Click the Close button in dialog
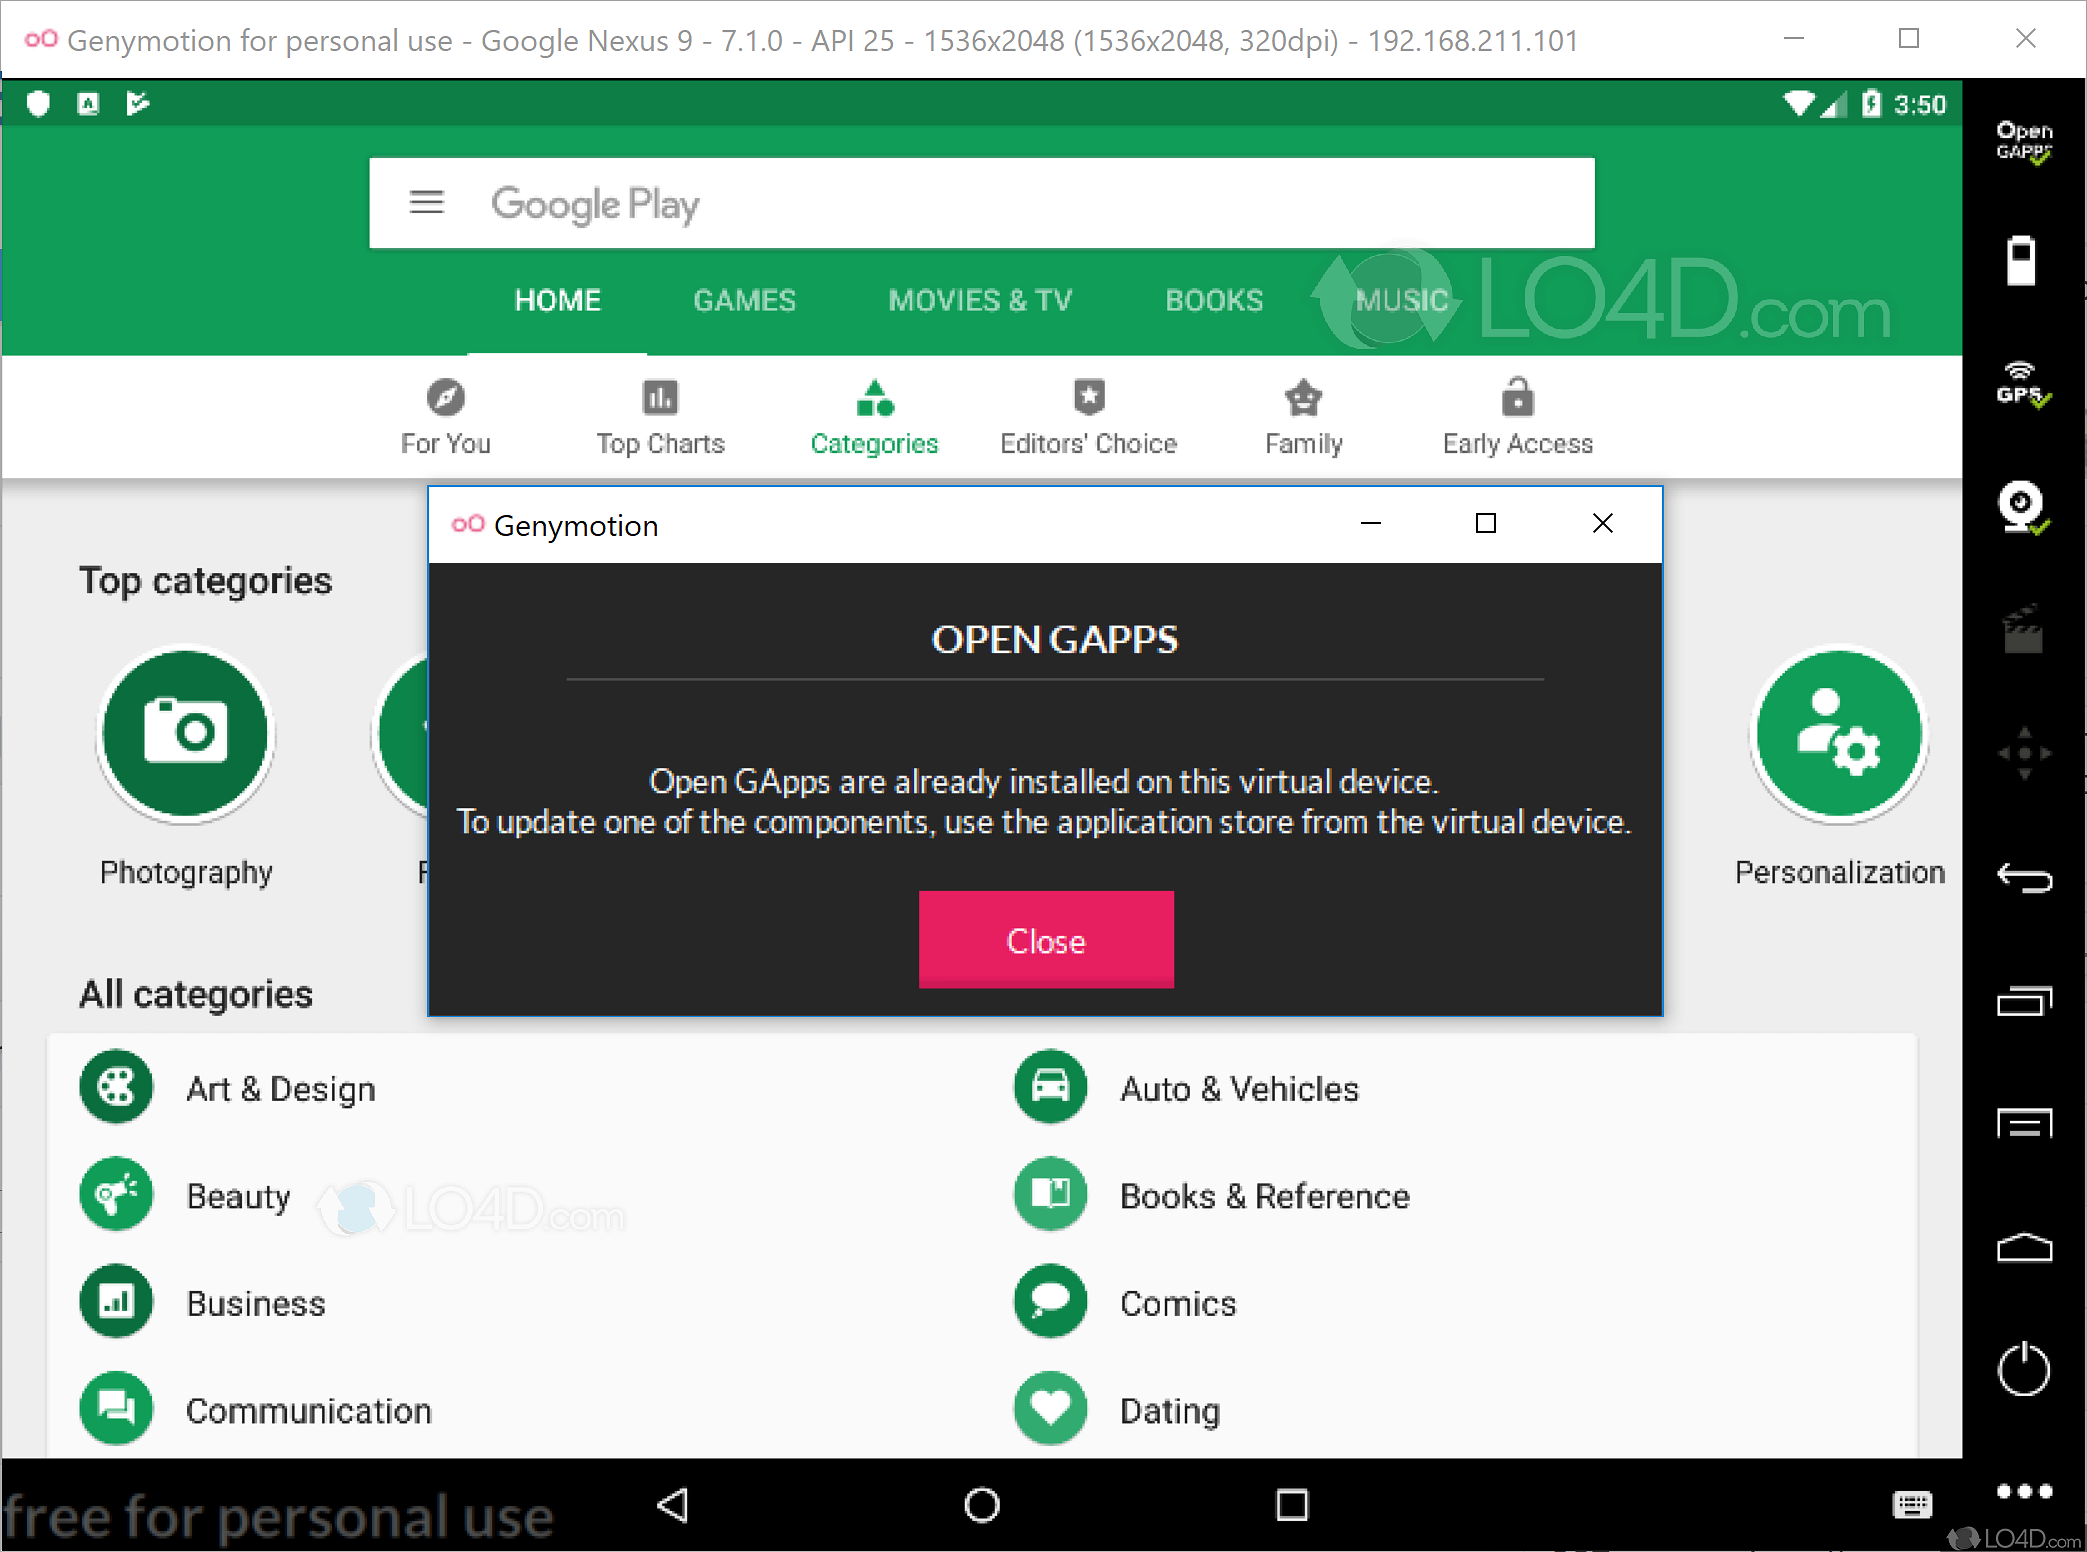 pyautogui.click(x=1045, y=940)
